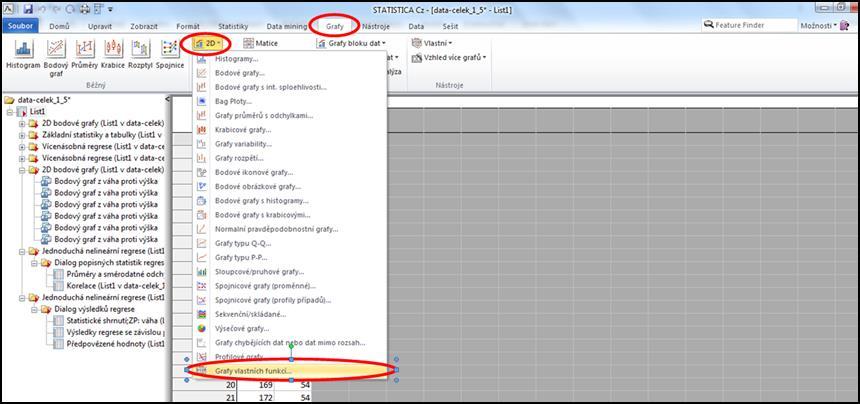The width and height of the screenshot is (860, 404).
Task: Choose Histogramy... from the 2D menu
Action: point(290,59)
